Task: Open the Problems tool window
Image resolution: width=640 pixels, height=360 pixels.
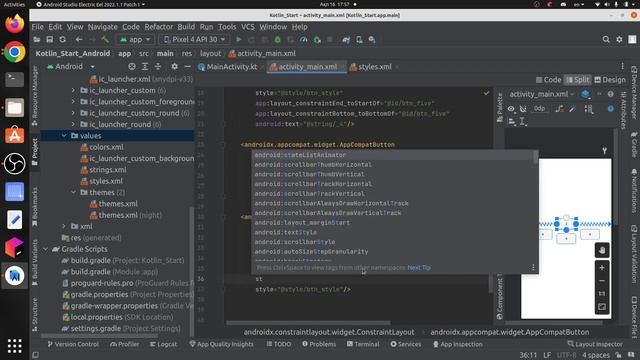Action: pos(319,344)
